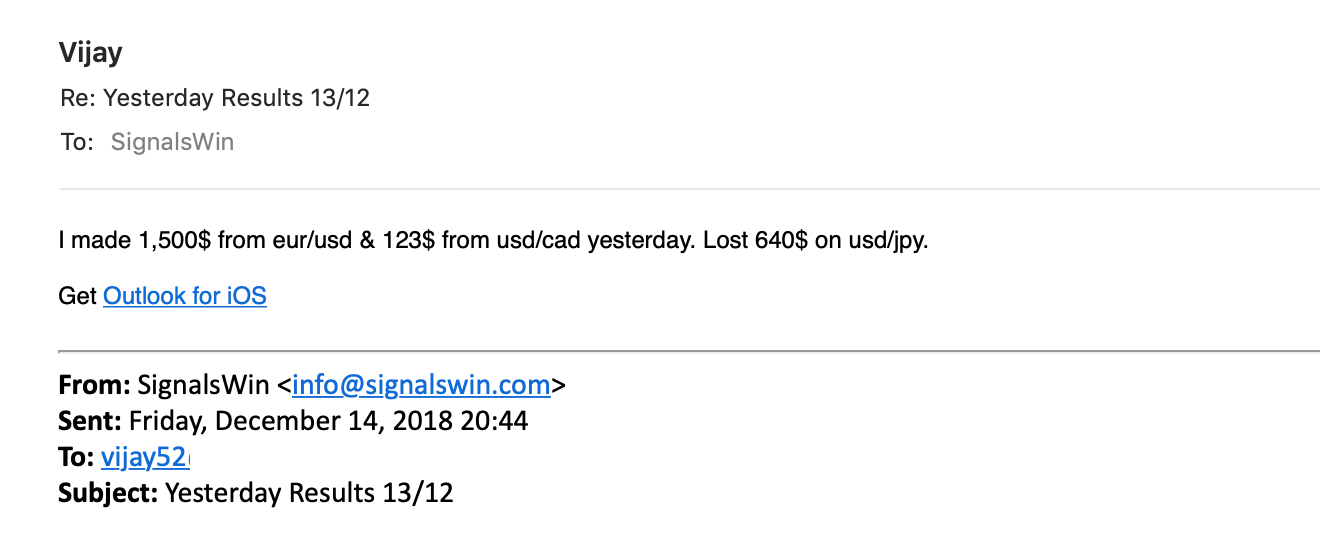Select the subject line Re: Yesterday Results 13/12

215,98
